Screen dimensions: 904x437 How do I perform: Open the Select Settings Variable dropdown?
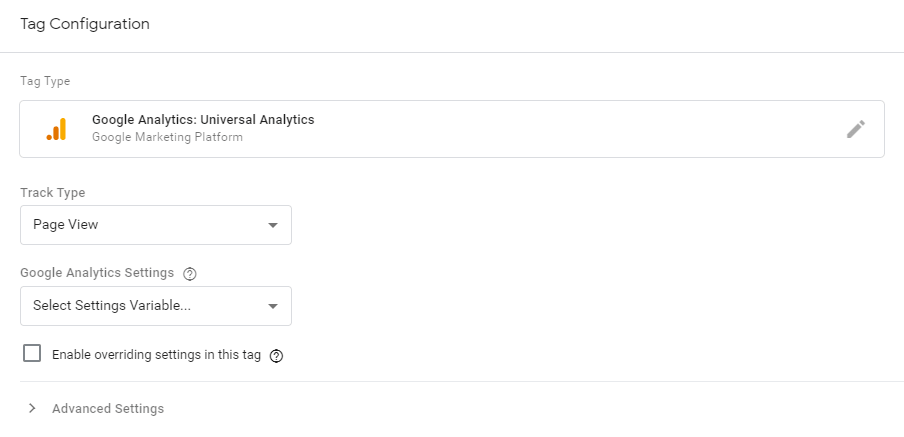tap(155, 306)
